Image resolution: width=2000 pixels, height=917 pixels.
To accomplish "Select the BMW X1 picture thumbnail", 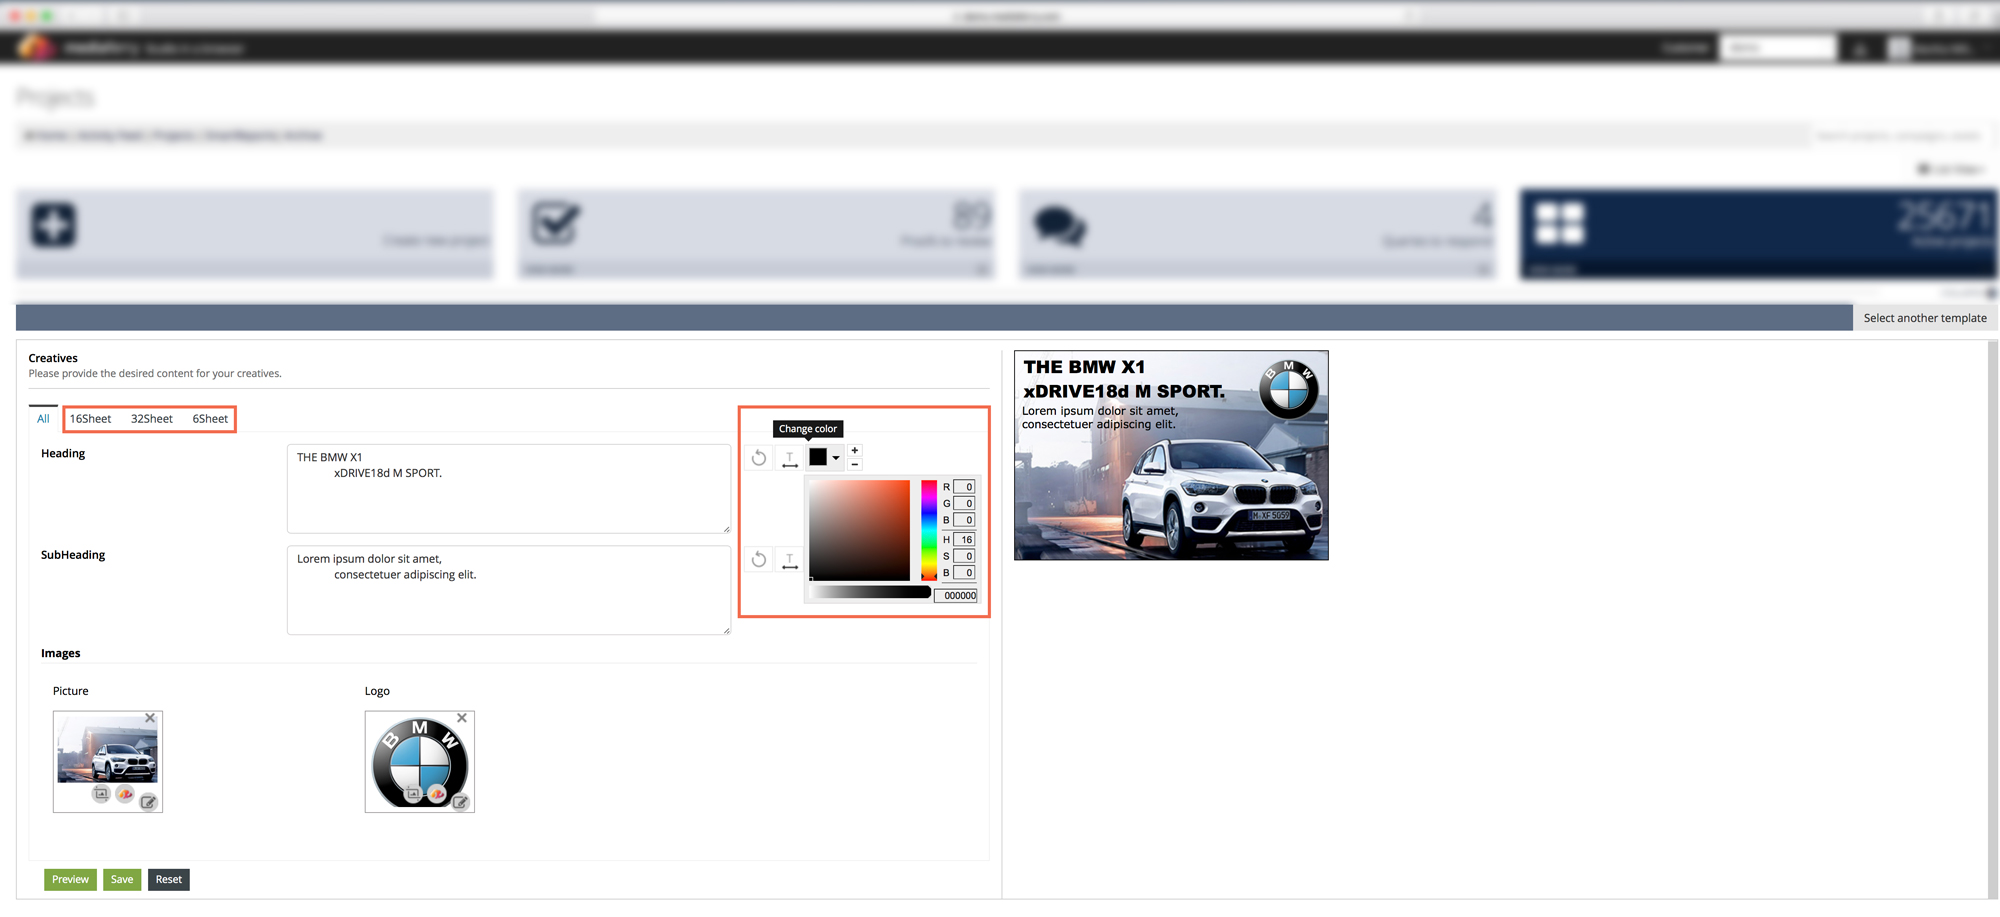I will pos(108,751).
